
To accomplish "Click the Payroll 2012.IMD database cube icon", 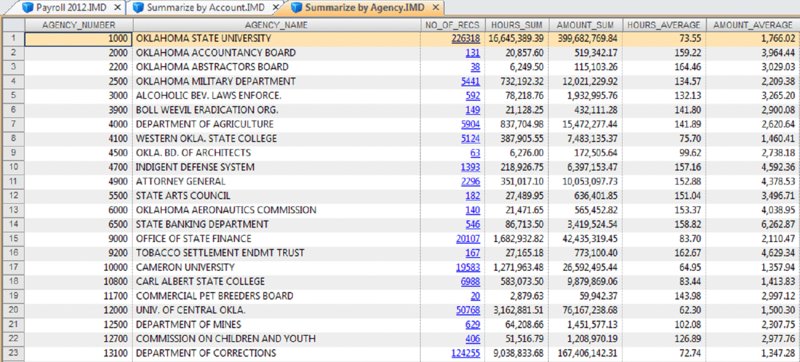I will point(28,8).
